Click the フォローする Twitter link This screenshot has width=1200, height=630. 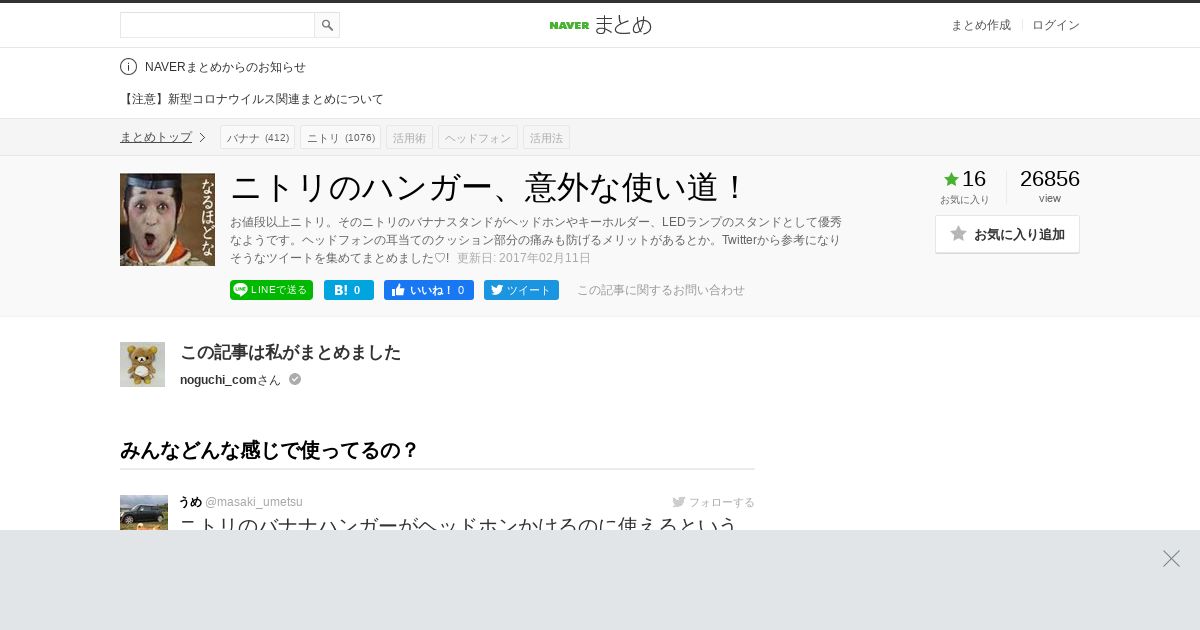click(714, 502)
